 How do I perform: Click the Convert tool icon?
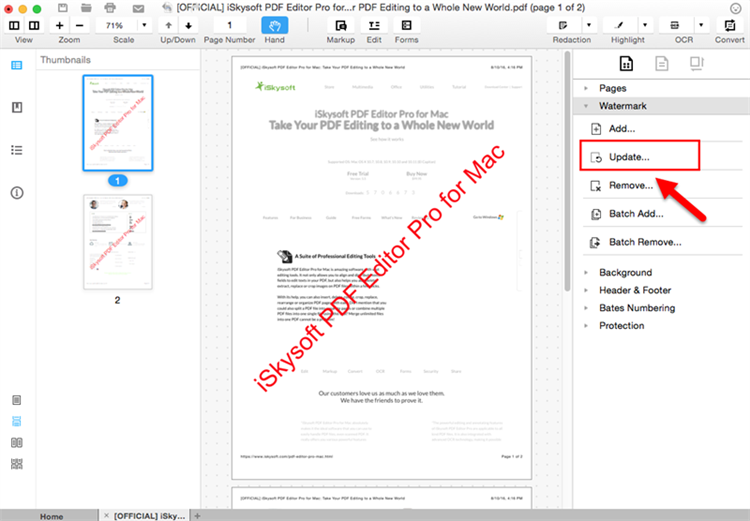[x=730, y=25]
